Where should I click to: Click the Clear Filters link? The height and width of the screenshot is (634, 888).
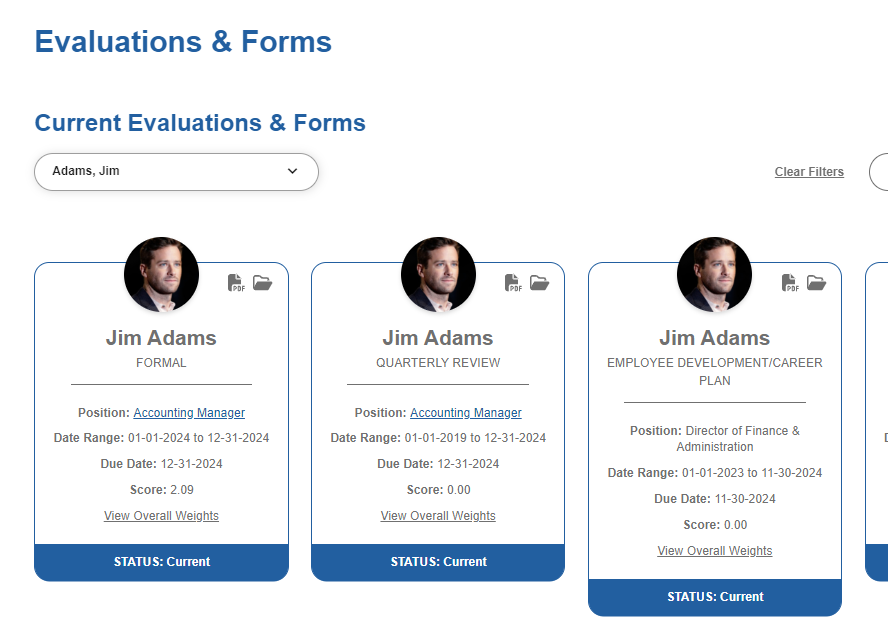809,172
